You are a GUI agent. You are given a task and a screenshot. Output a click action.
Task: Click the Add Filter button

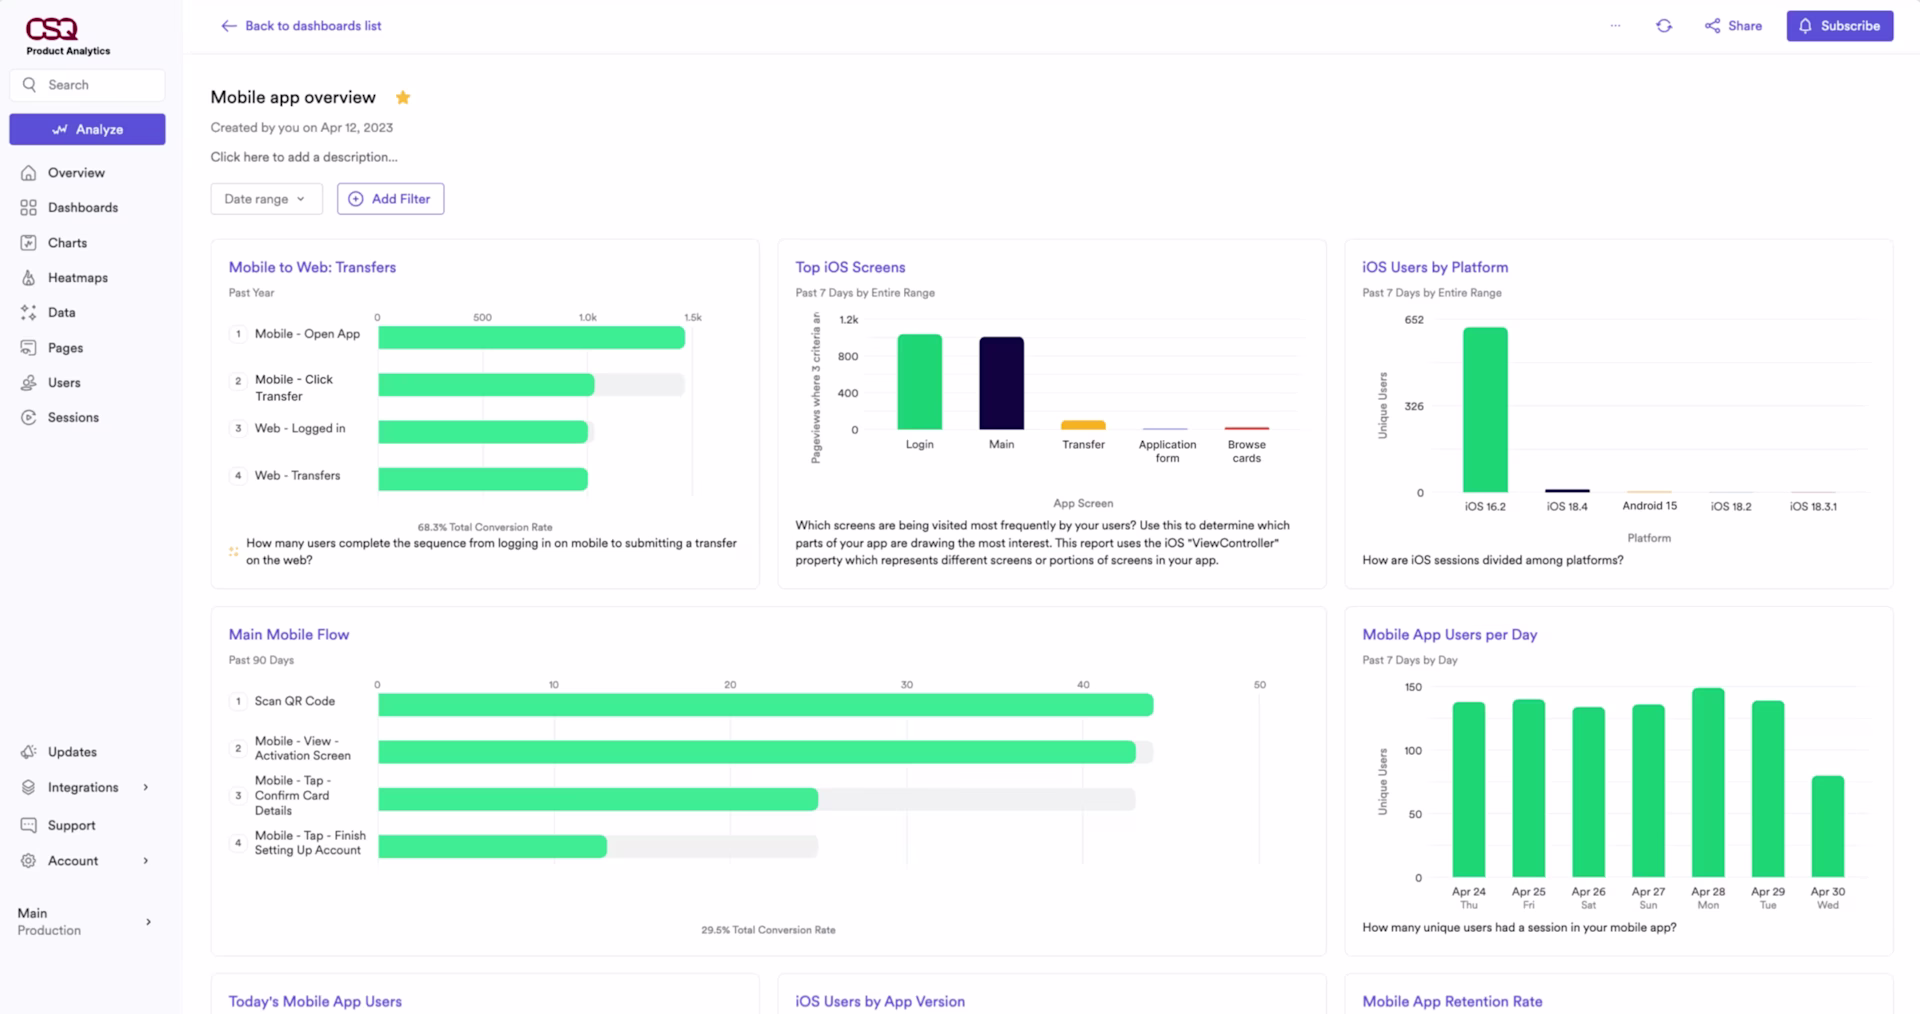point(390,198)
